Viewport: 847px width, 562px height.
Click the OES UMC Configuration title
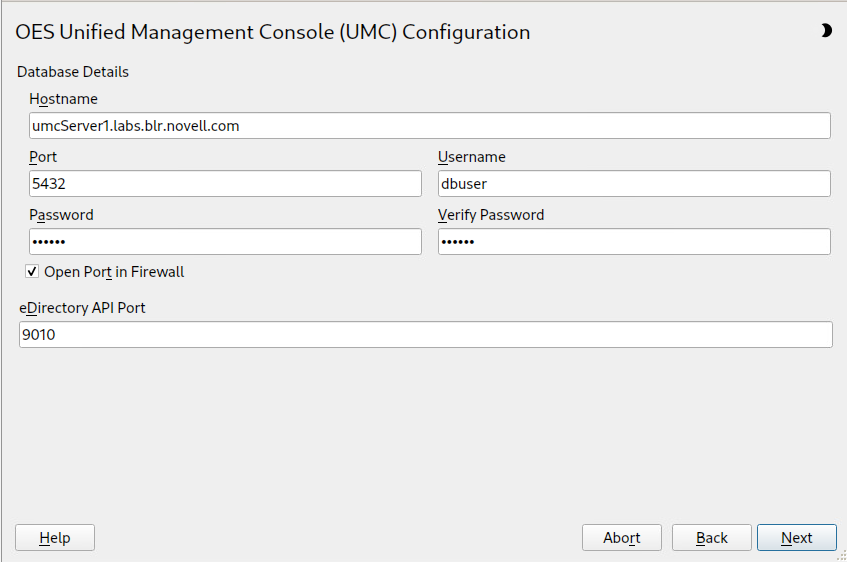click(273, 32)
